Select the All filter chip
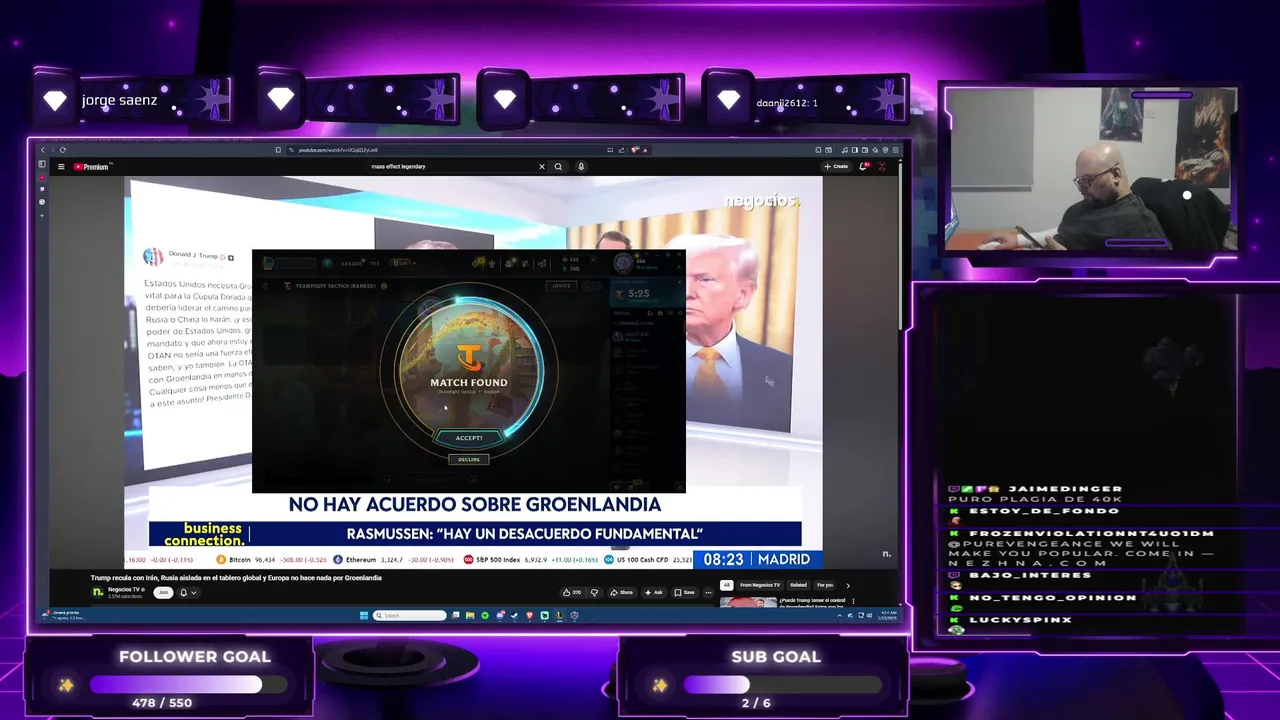 pos(726,585)
